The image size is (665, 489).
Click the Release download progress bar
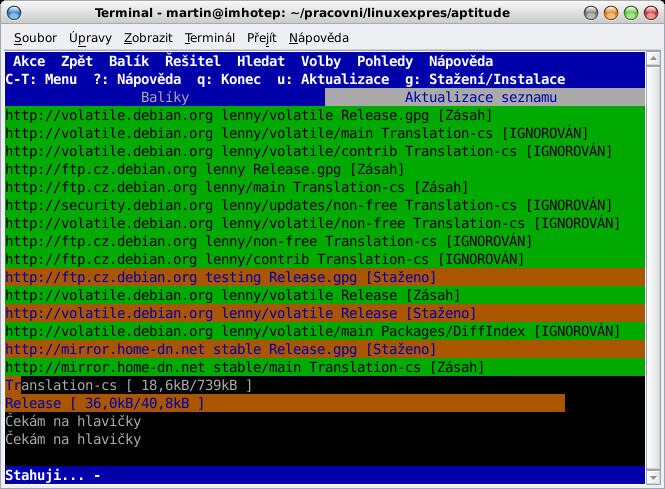pyautogui.click(x=285, y=403)
